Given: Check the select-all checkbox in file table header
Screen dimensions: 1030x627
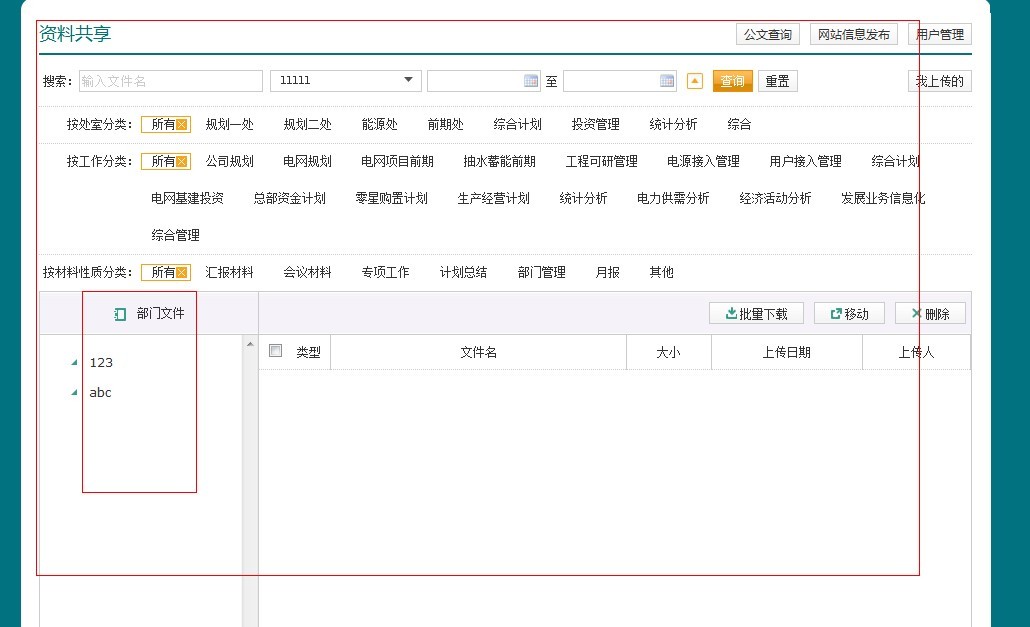Looking at the screenshot, I should point(273,352).
